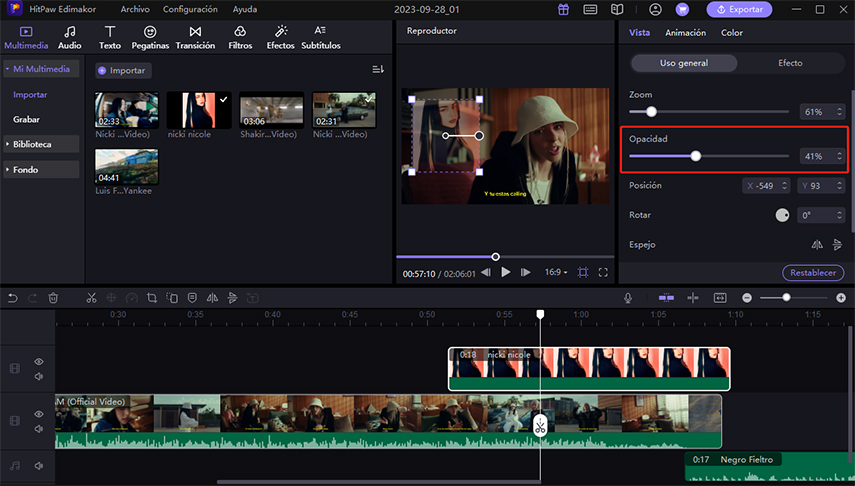Click the sort media list icon

(x=378, y=69)
